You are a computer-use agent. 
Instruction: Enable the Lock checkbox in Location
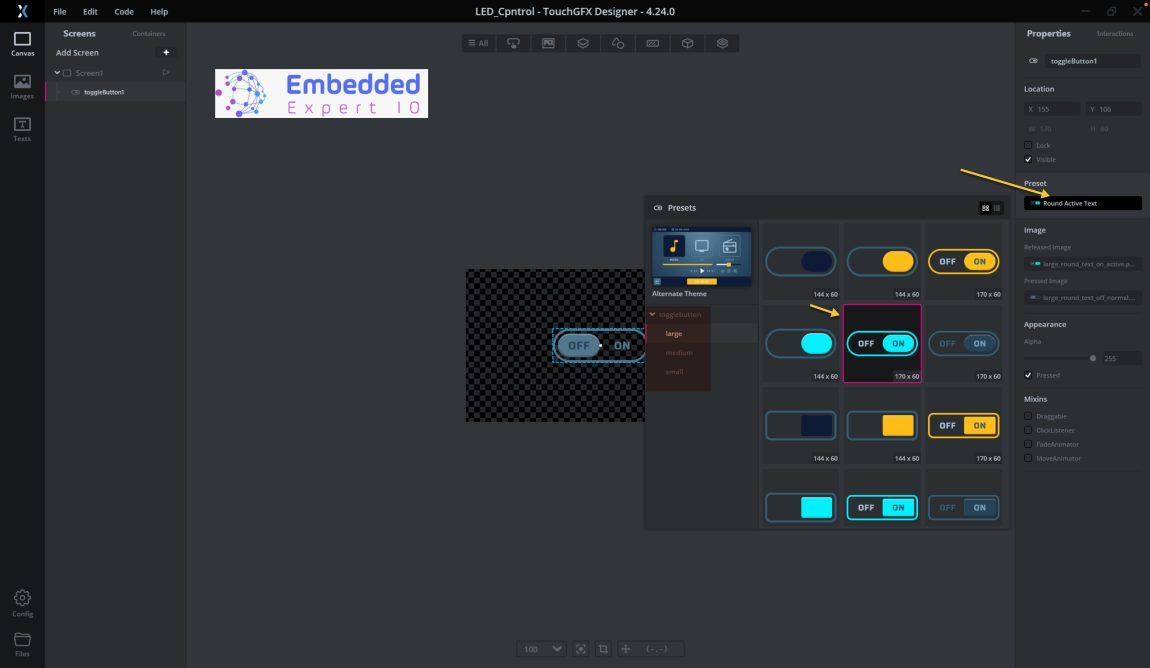coord(1028,143)
